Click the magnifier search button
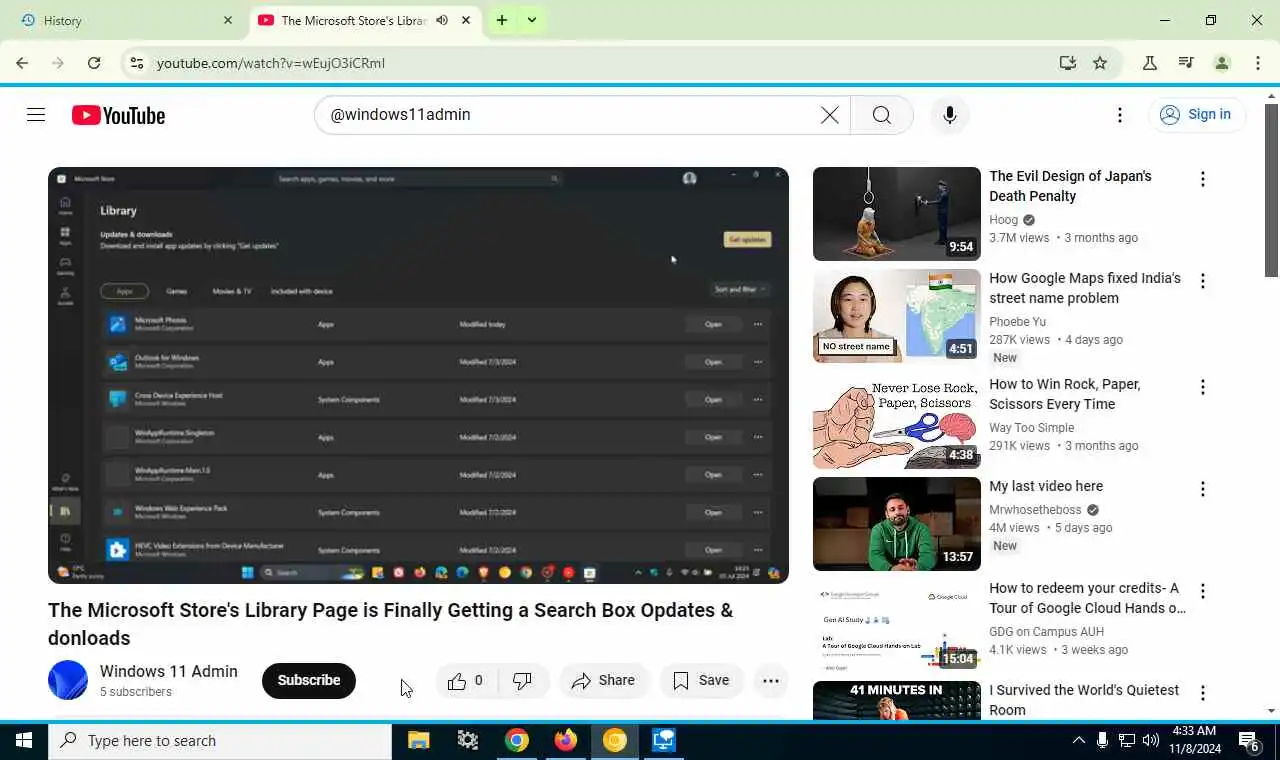The image size is (1280, 760). click(x=882, y=115)
